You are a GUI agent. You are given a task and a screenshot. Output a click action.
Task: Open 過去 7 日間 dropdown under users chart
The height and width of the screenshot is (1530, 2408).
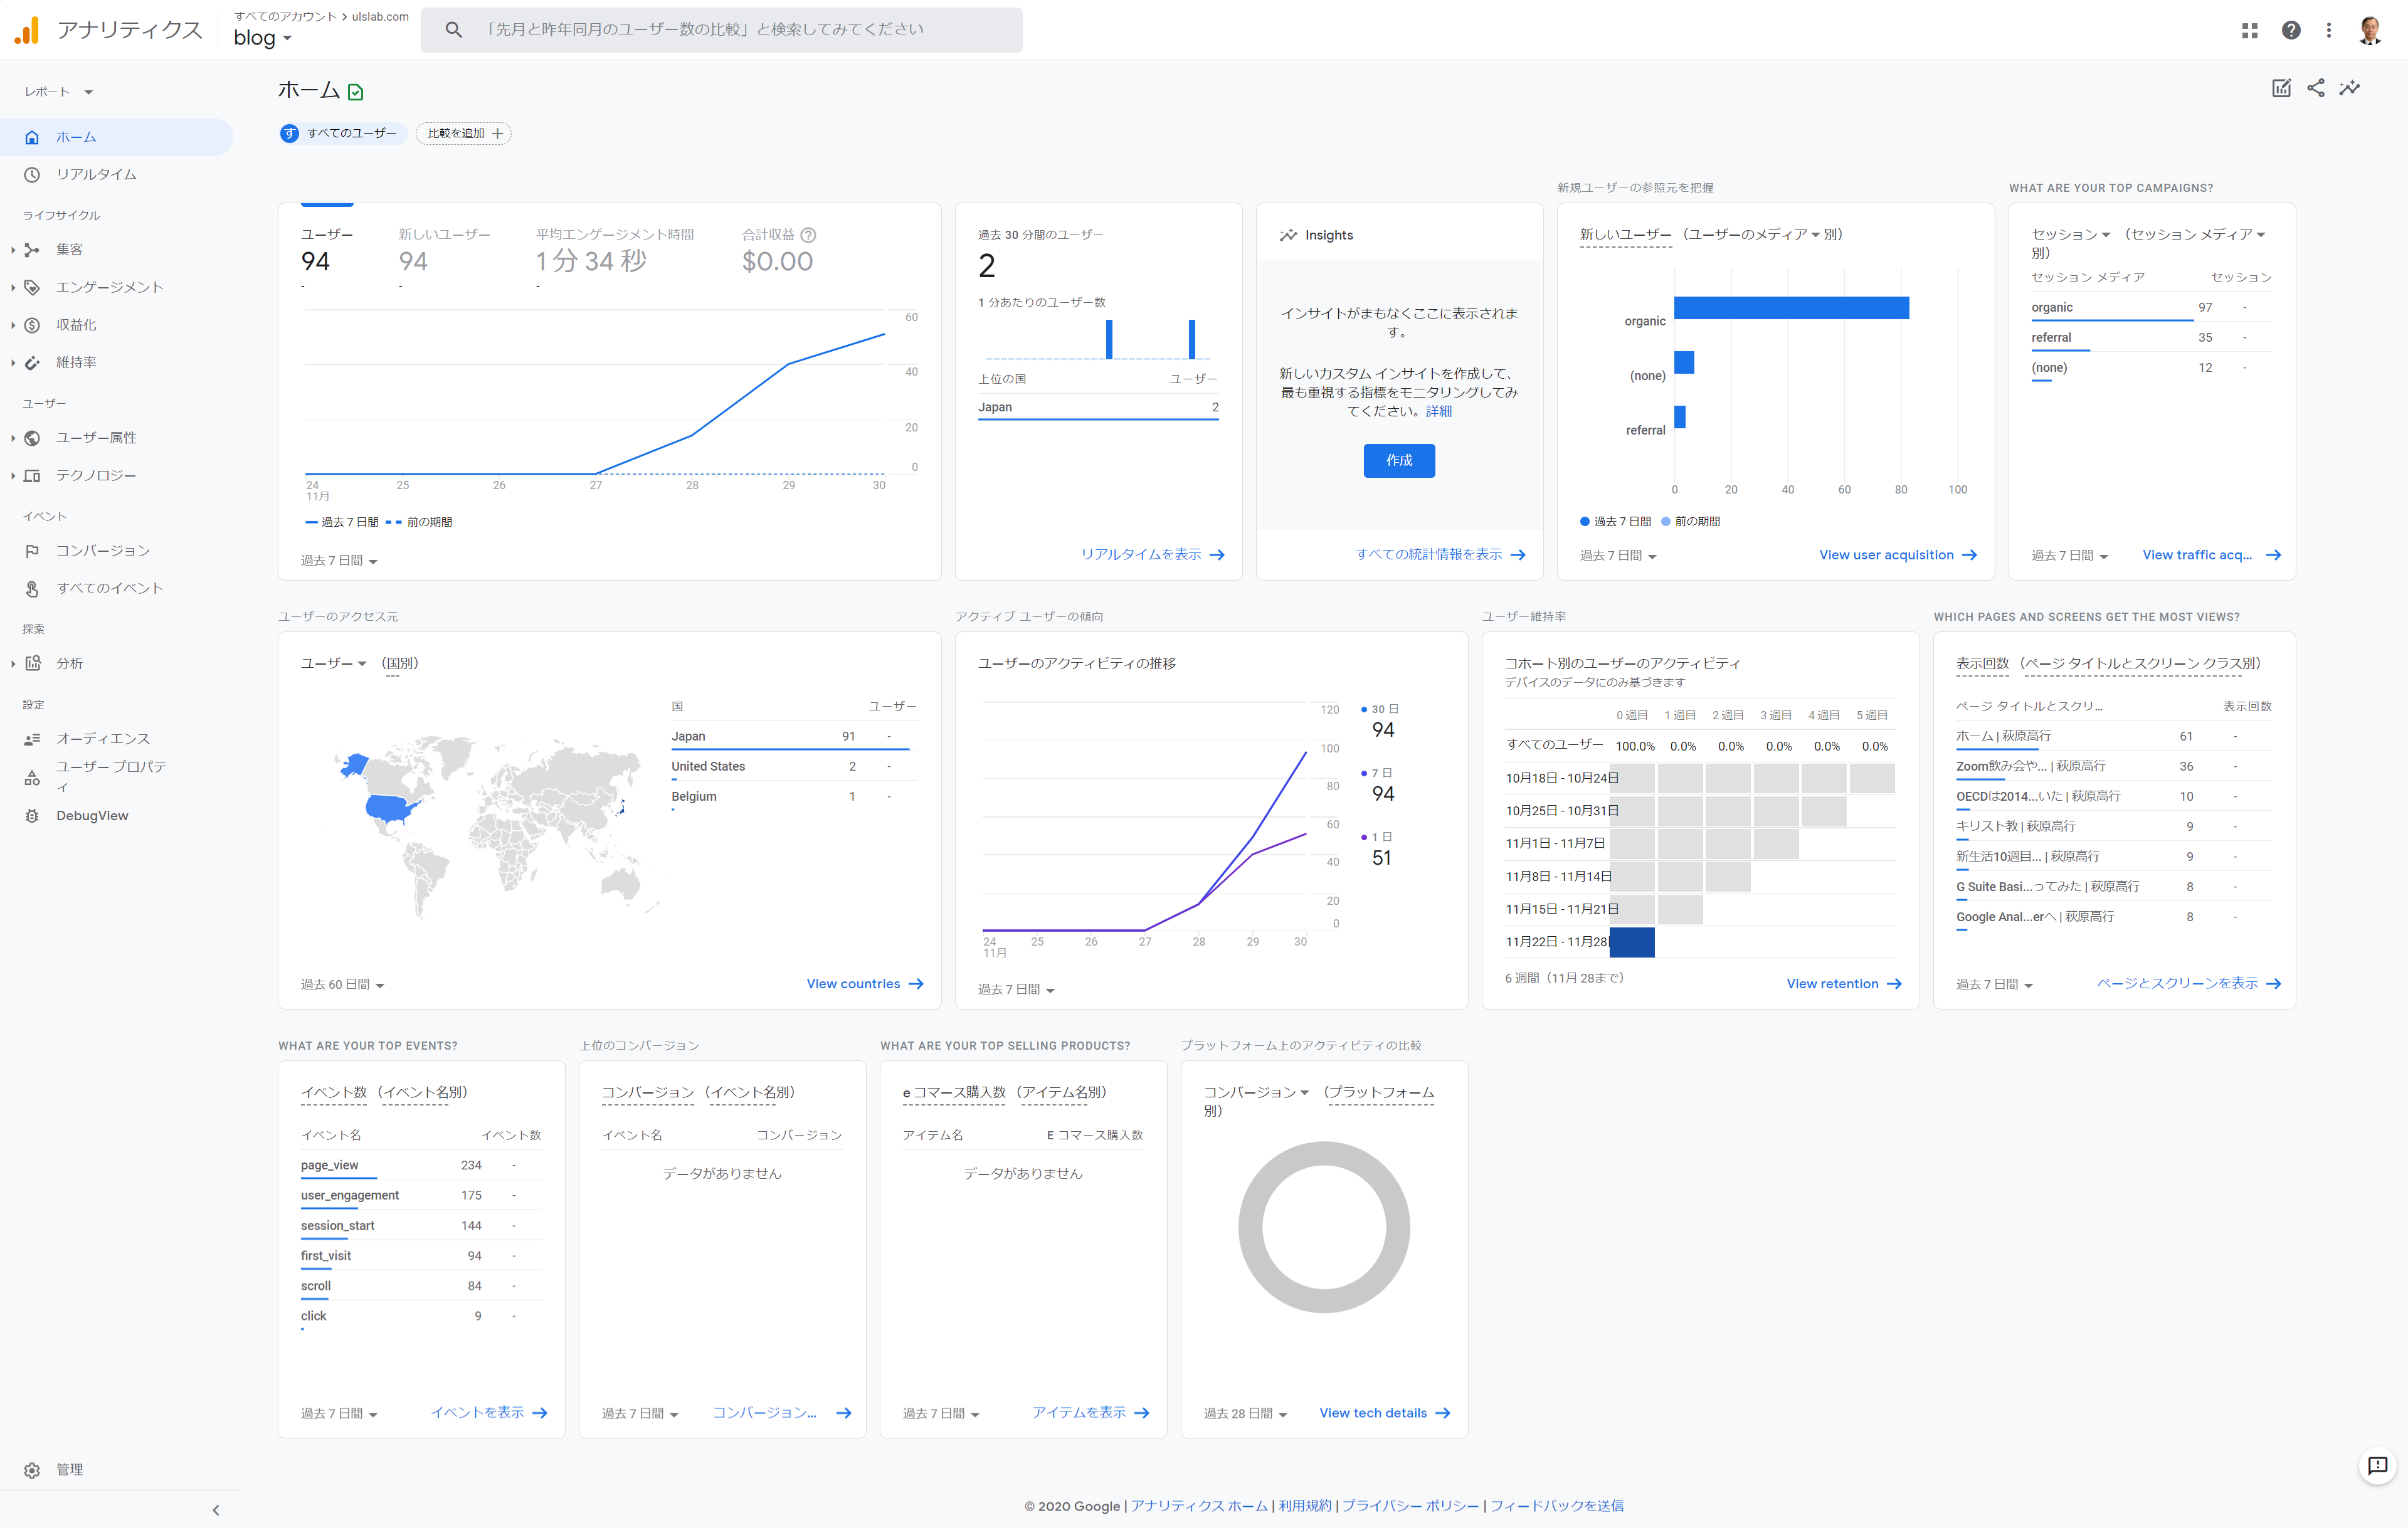339,561
